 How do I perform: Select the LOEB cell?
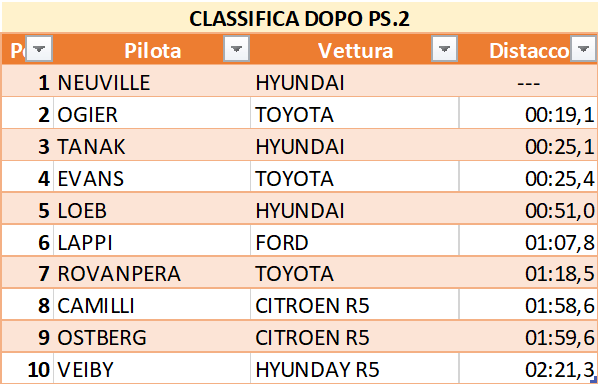pyautogui.click(x=152, y=209)
